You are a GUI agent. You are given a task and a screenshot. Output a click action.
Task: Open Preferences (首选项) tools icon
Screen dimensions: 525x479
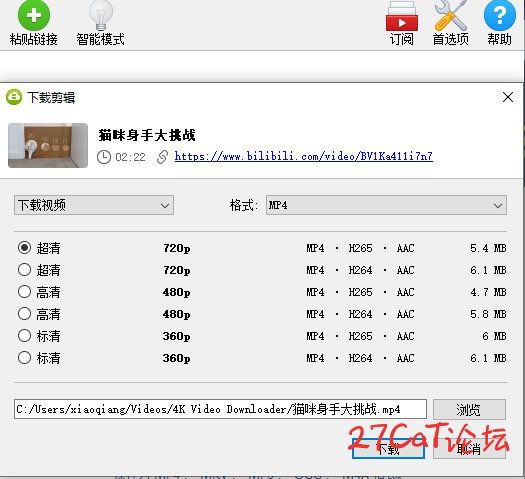(450, 16)
